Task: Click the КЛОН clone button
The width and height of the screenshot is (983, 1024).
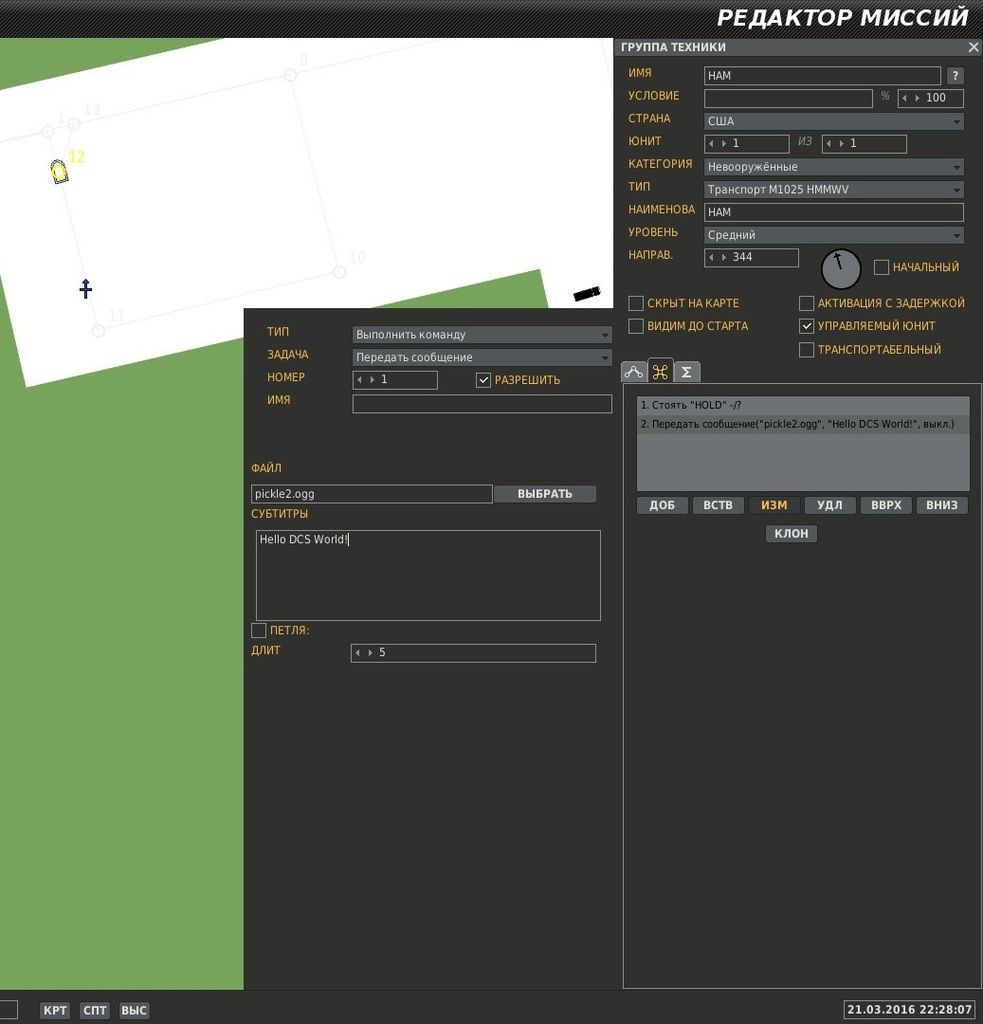Action: pos(791,534)
